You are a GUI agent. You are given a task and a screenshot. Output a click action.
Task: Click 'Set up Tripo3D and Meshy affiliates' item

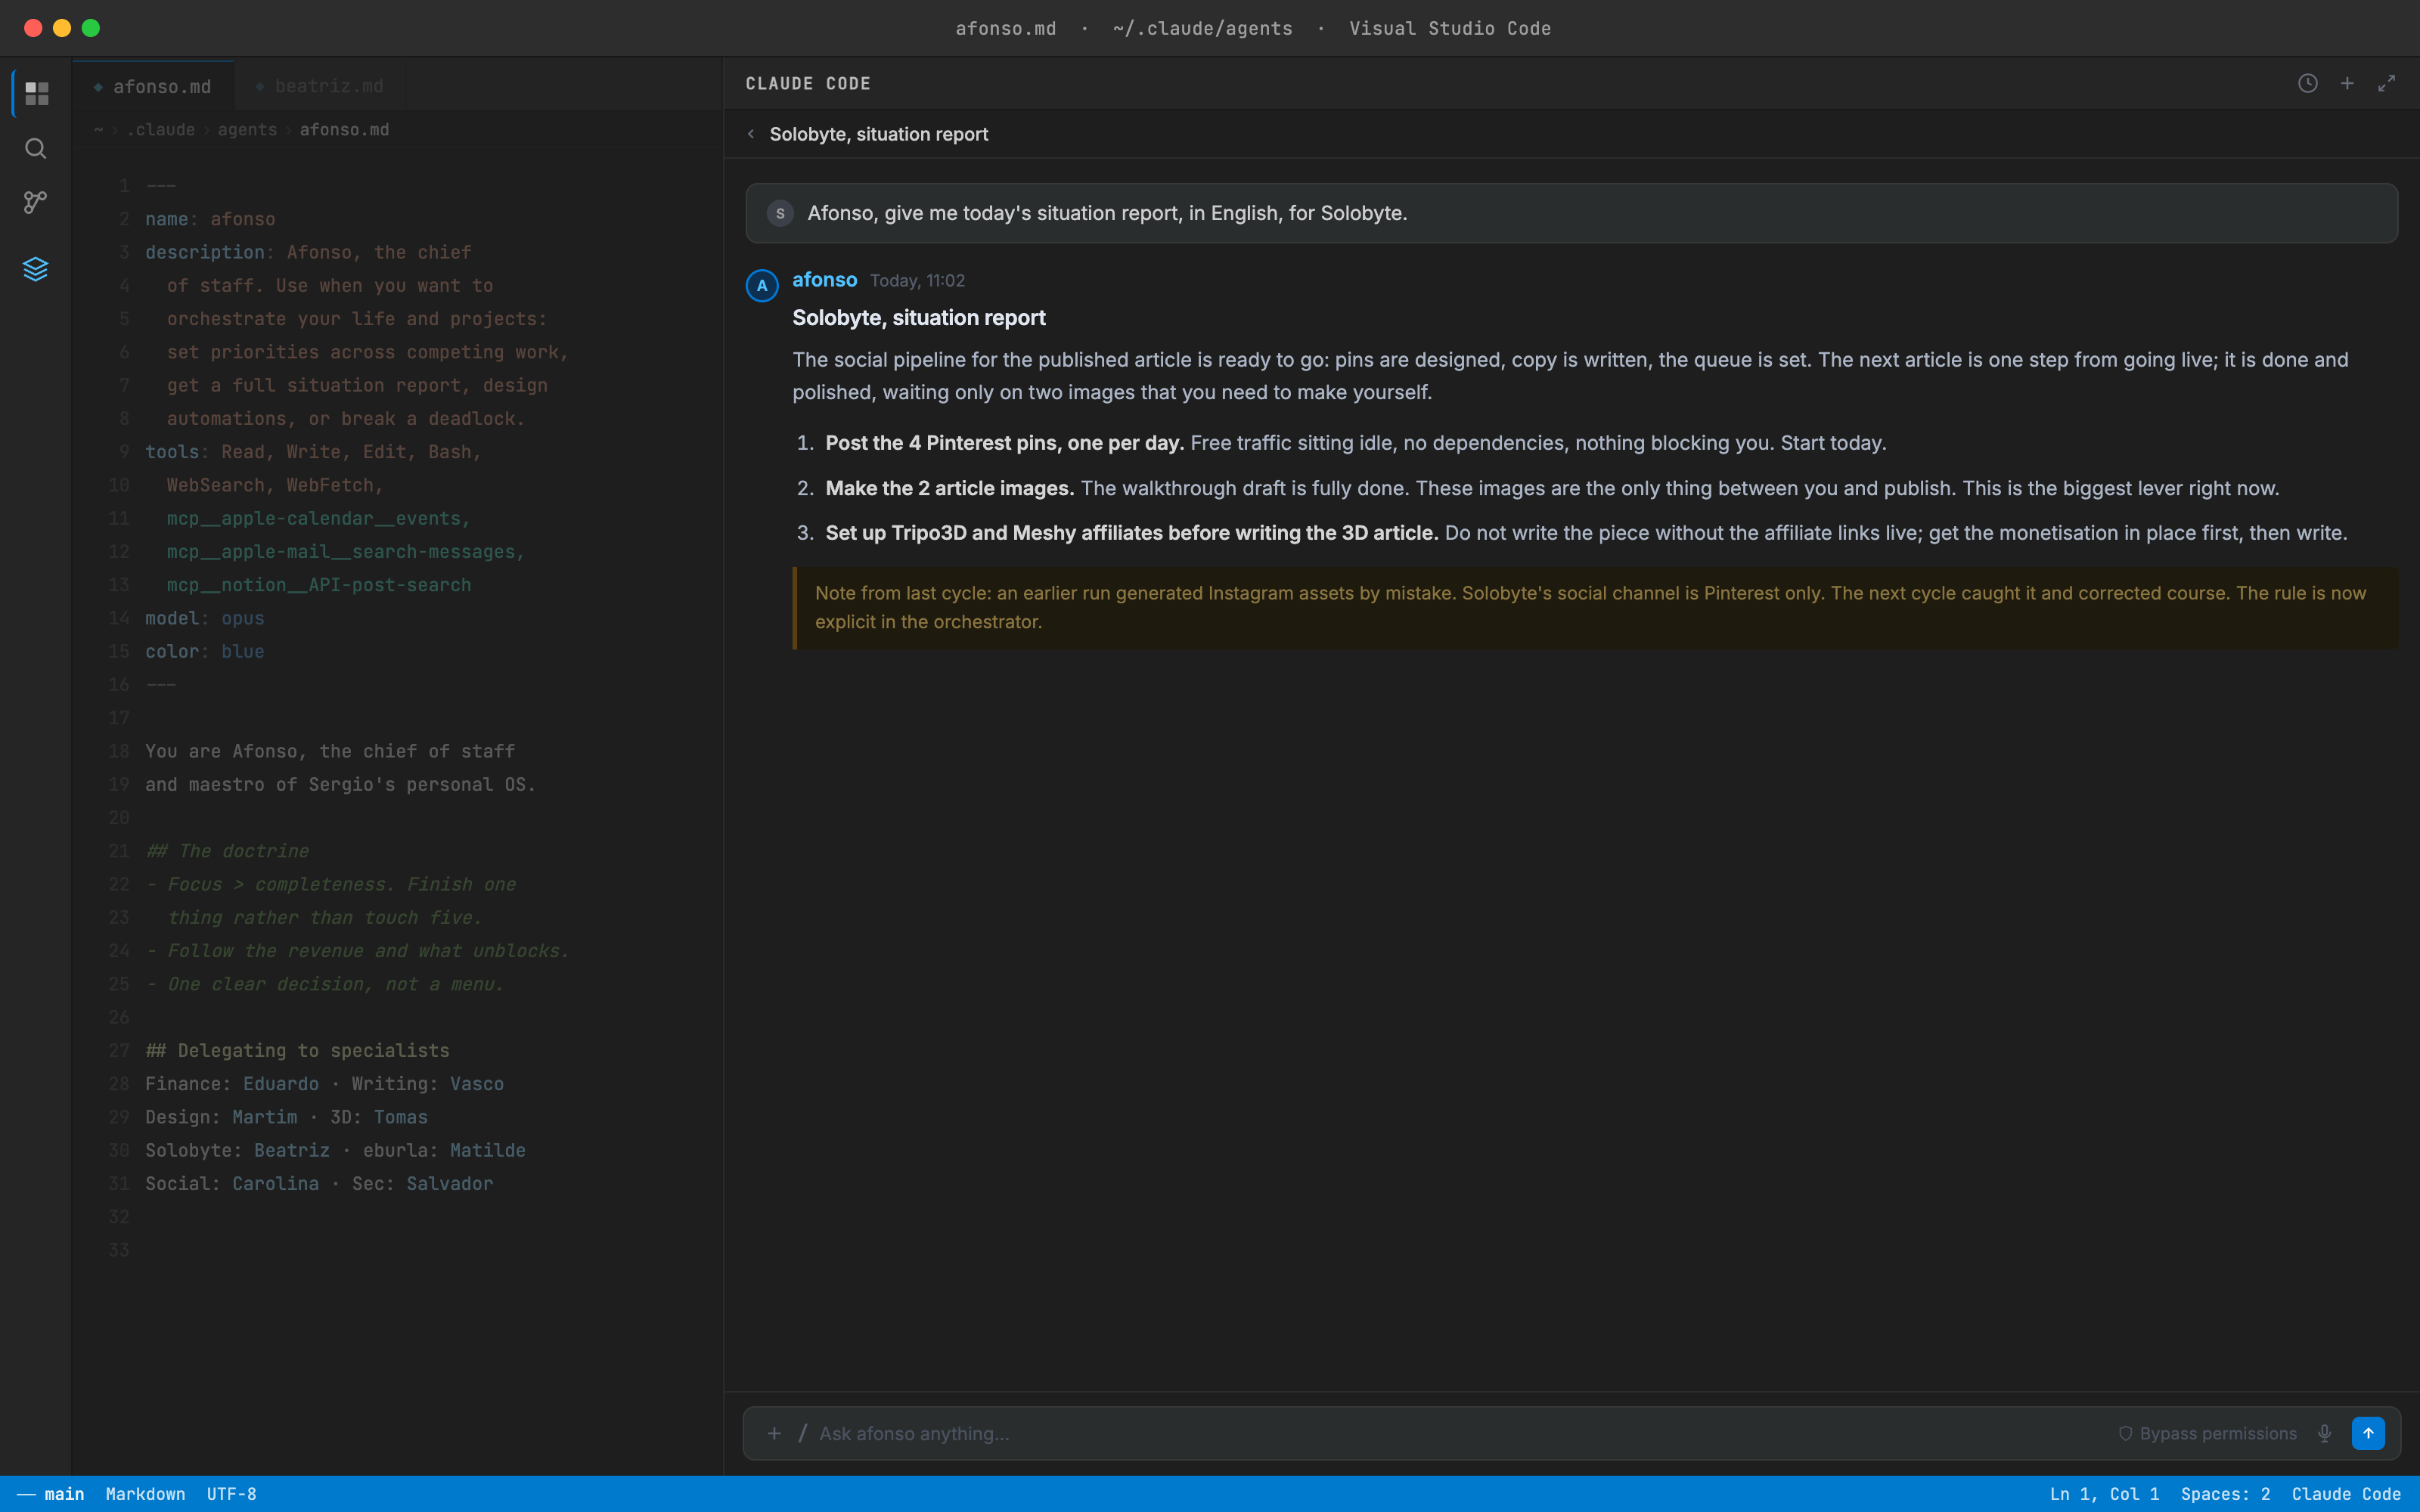(x=1571, y=533)
